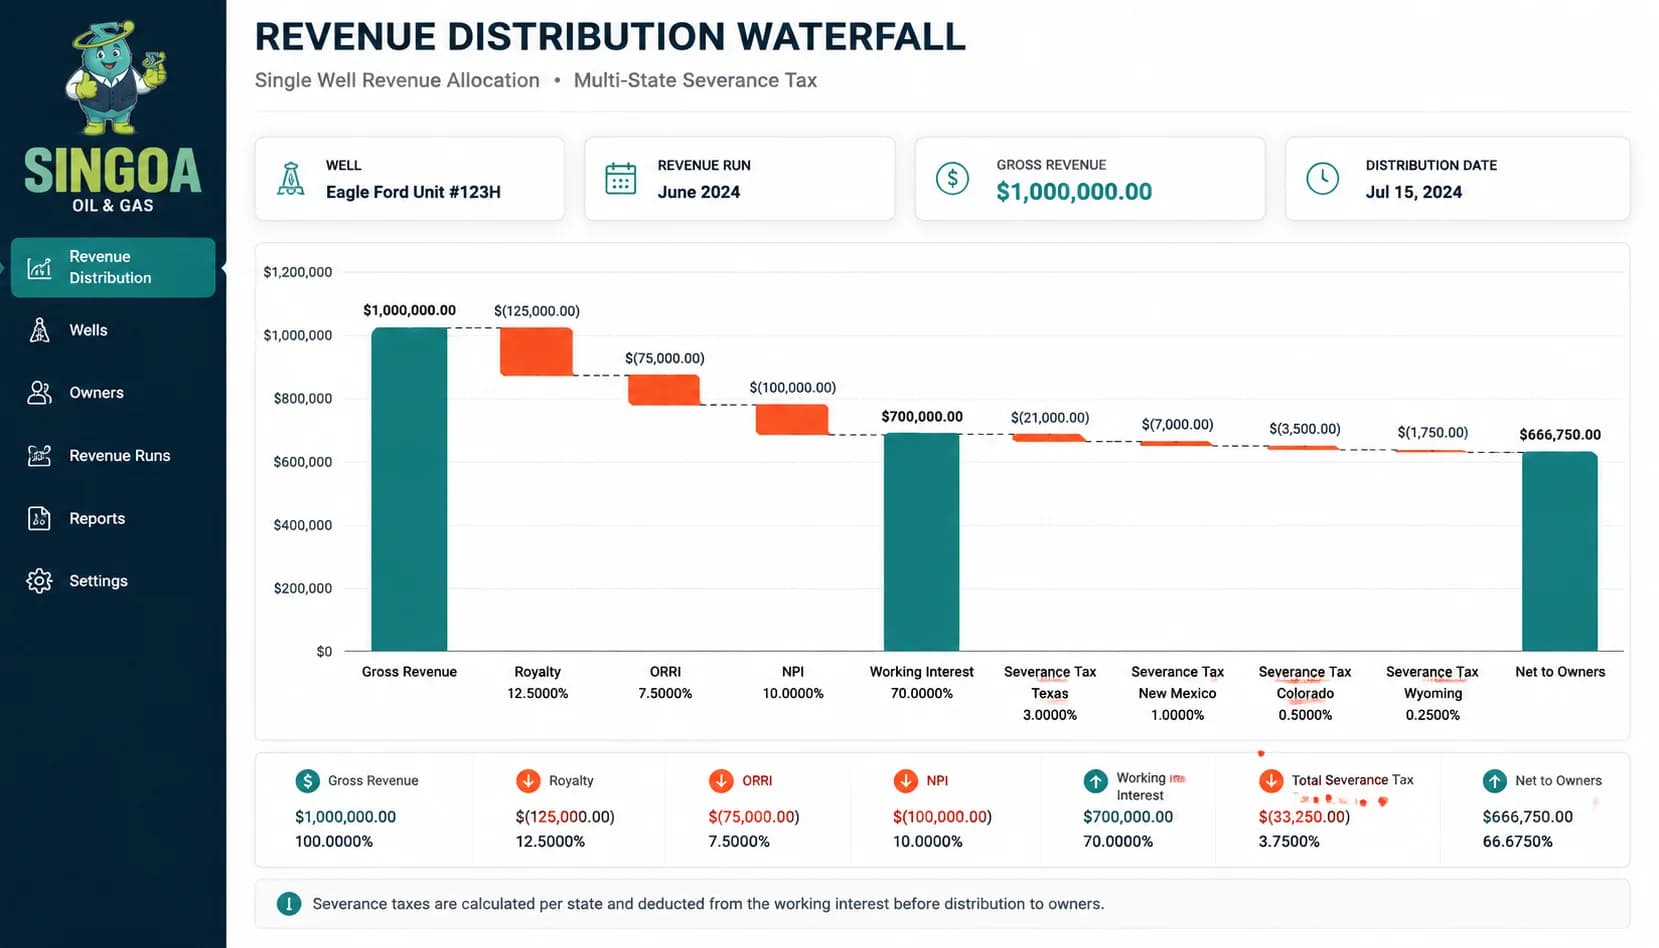Click the Severance Tax Wyoming axis label
The image size is (1659, 948).
[x=1433, y=693]
